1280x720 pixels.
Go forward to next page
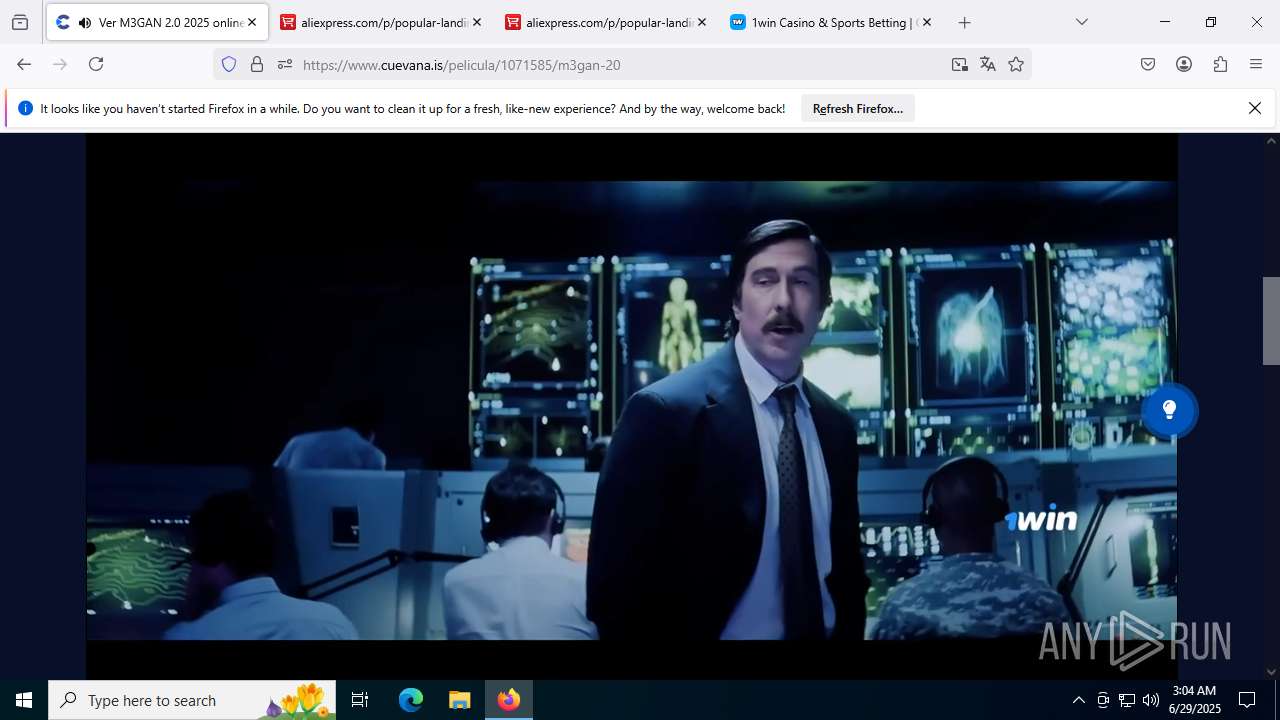[60, 64]
